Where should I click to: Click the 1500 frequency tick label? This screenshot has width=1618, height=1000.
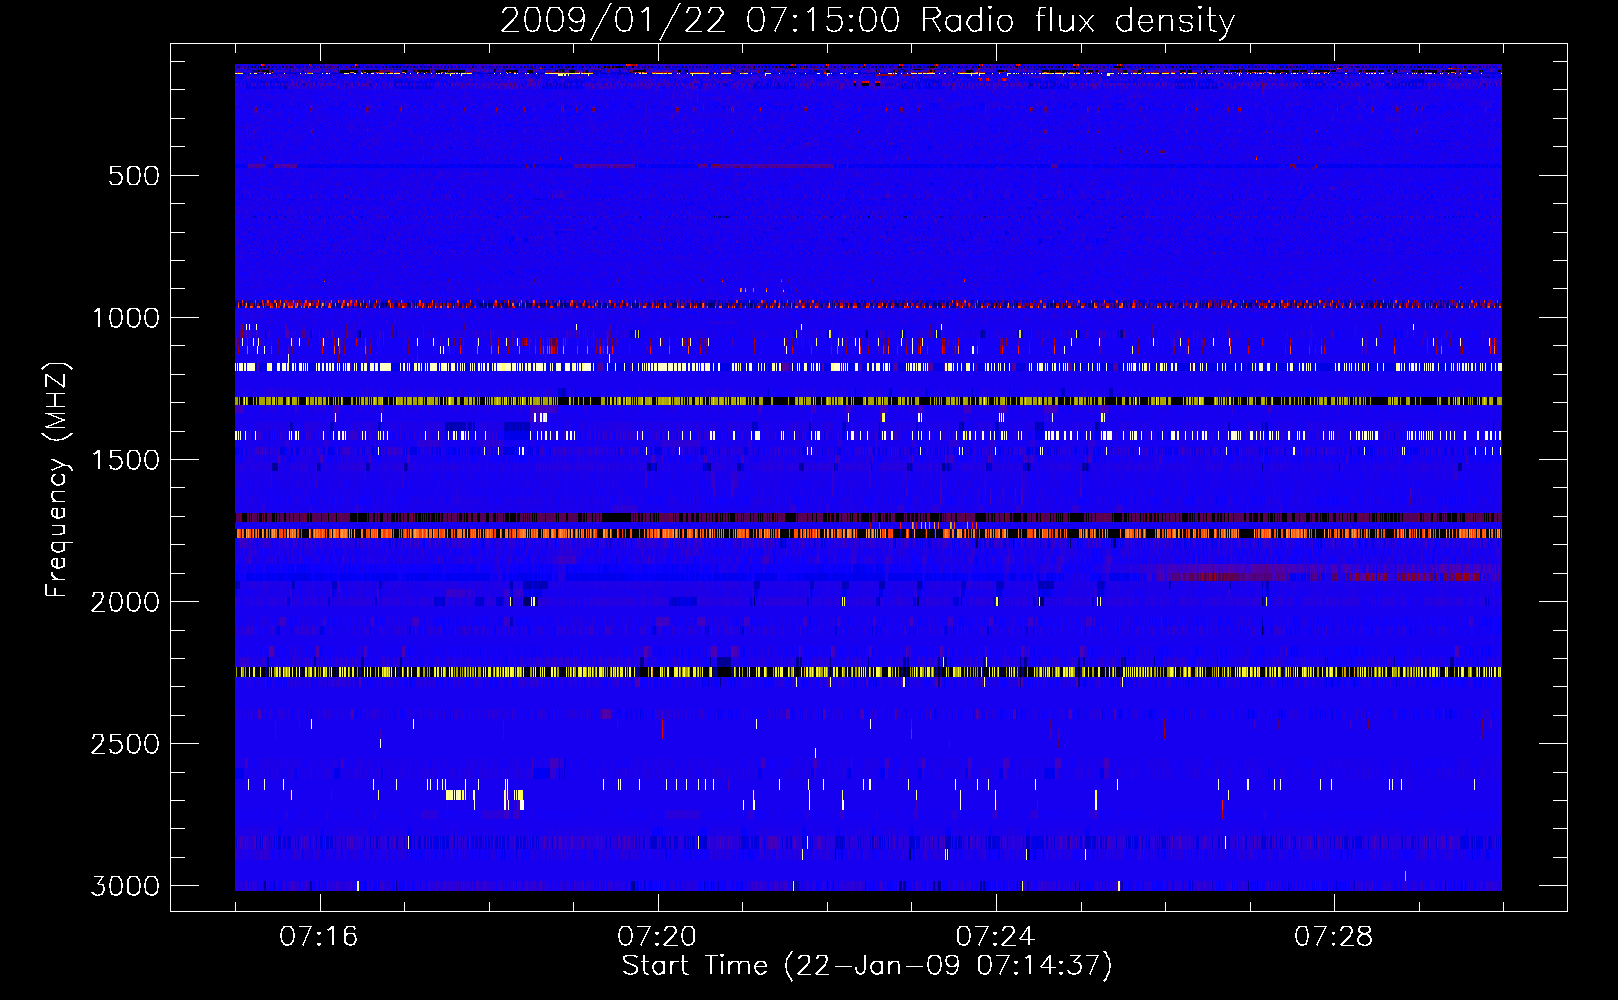tap(125, 460)
